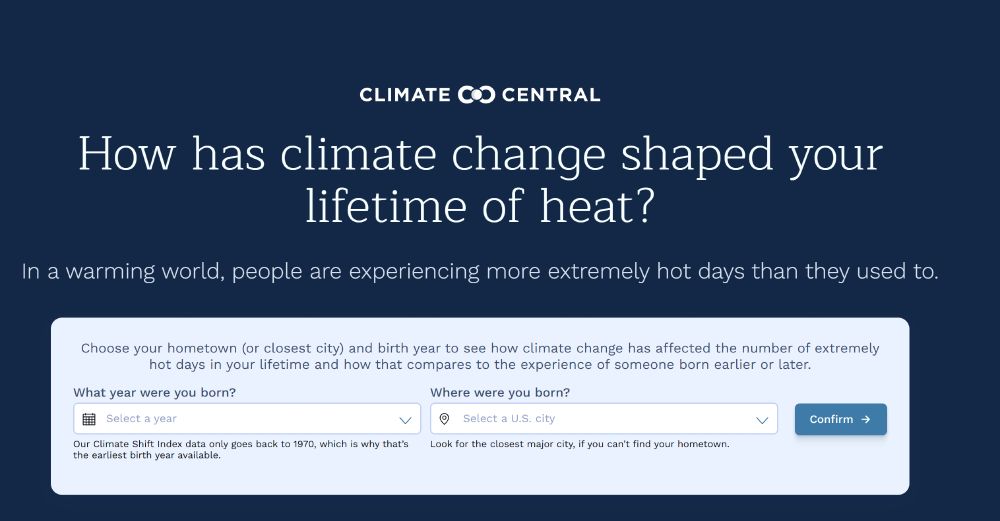Click 'Where were you born?' label

point(500,392)
